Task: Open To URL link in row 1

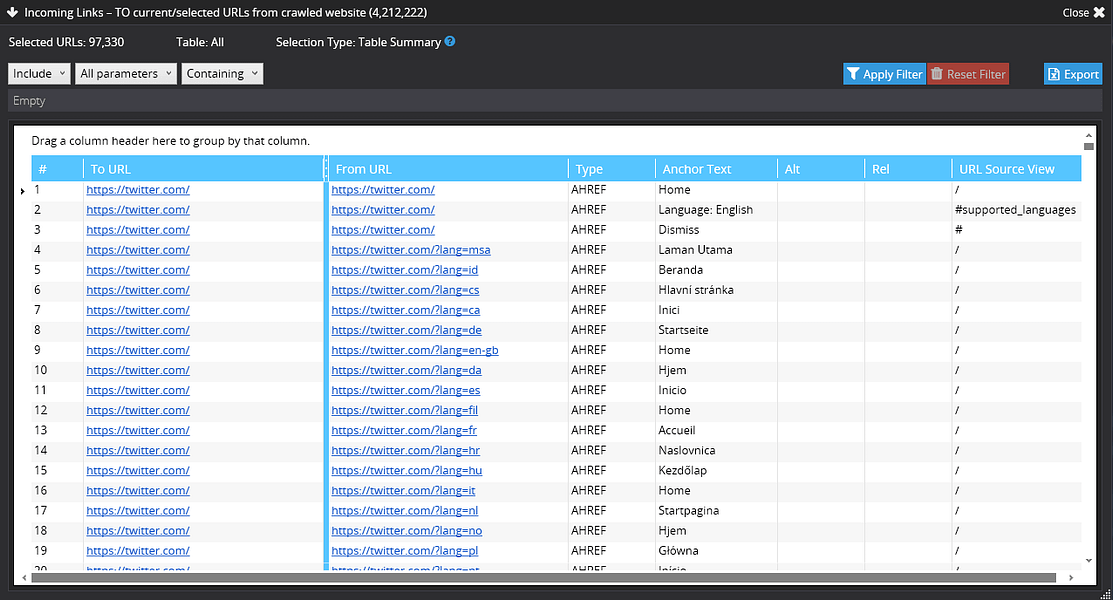Action: 138,190
